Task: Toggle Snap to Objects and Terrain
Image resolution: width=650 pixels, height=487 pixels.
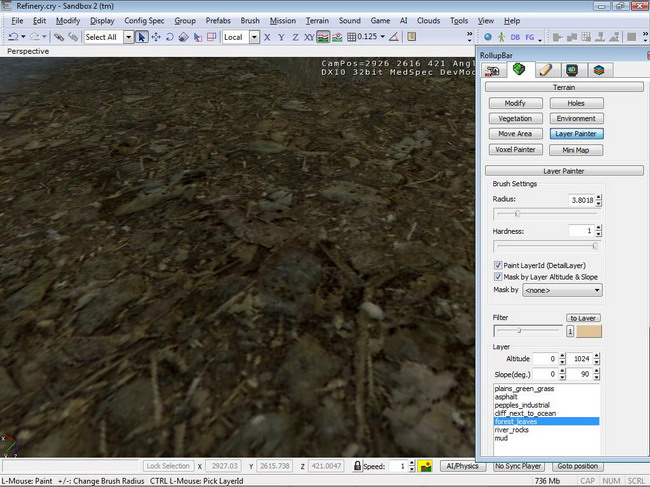Action: [337, 37]
